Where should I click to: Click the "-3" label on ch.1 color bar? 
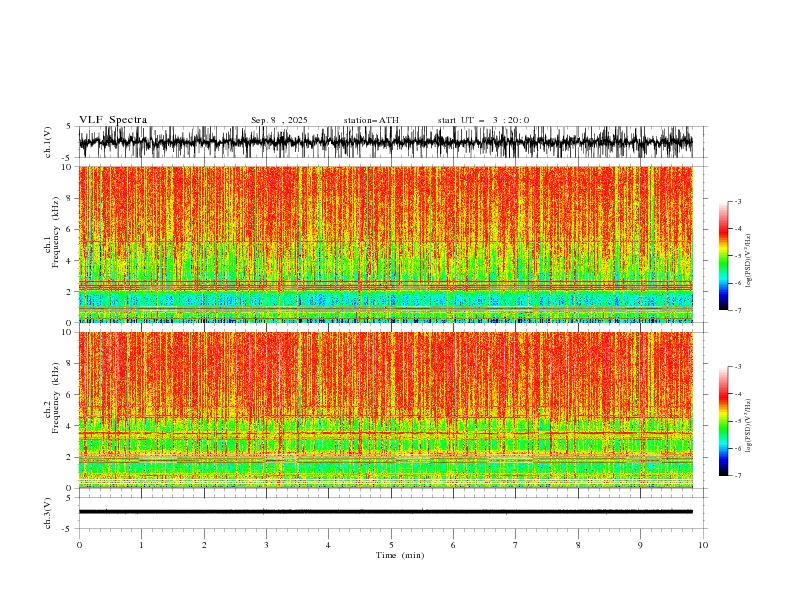[738, 201]
